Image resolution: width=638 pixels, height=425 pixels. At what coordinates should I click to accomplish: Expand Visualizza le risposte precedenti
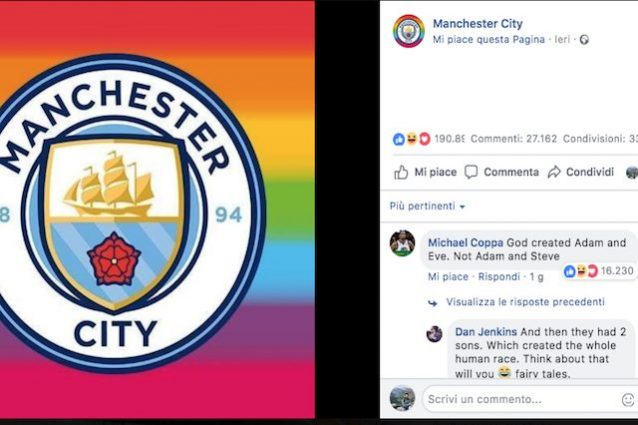525,302
